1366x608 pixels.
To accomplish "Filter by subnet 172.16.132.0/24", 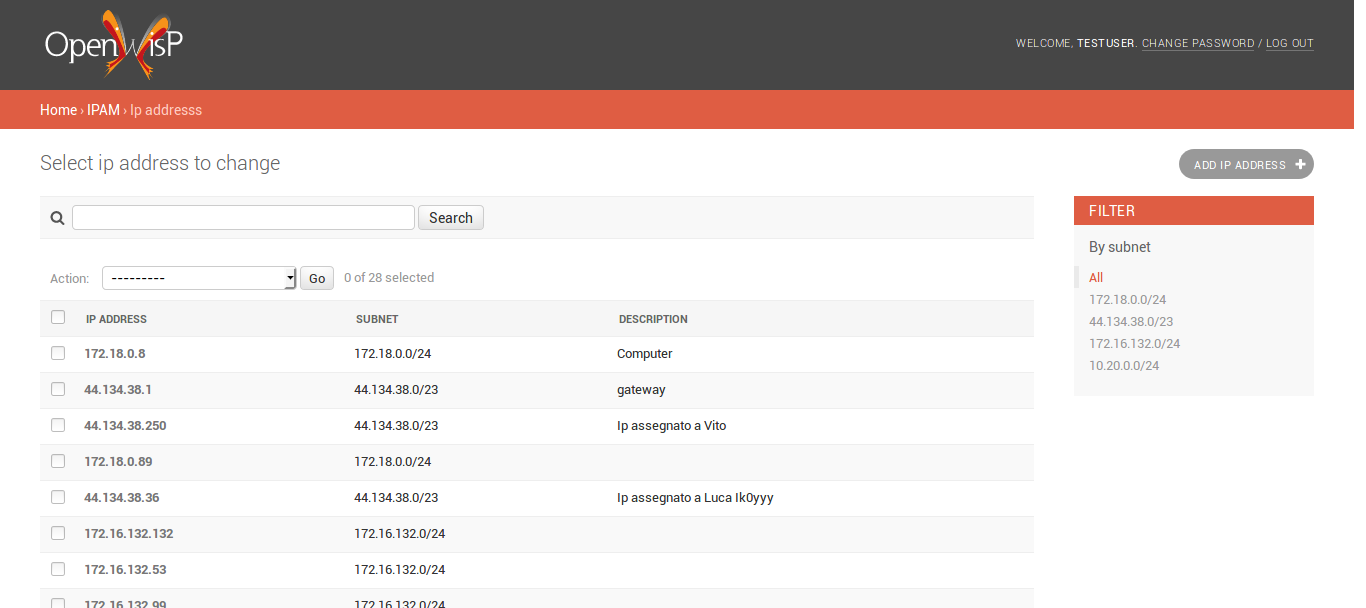I will [x=1134, y=343].
